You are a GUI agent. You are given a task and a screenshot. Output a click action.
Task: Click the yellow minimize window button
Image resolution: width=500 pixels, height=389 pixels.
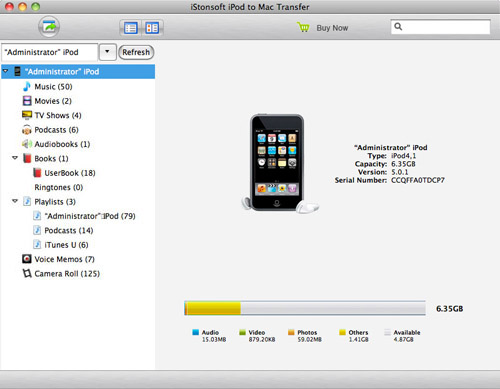pyautogui.click(x=22, y=7)
